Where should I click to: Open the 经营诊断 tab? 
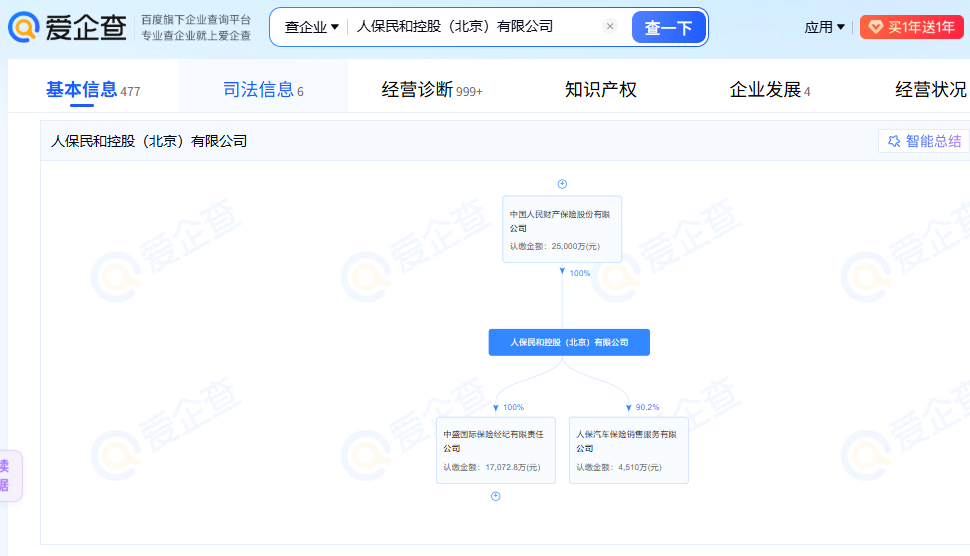point(432,90)
